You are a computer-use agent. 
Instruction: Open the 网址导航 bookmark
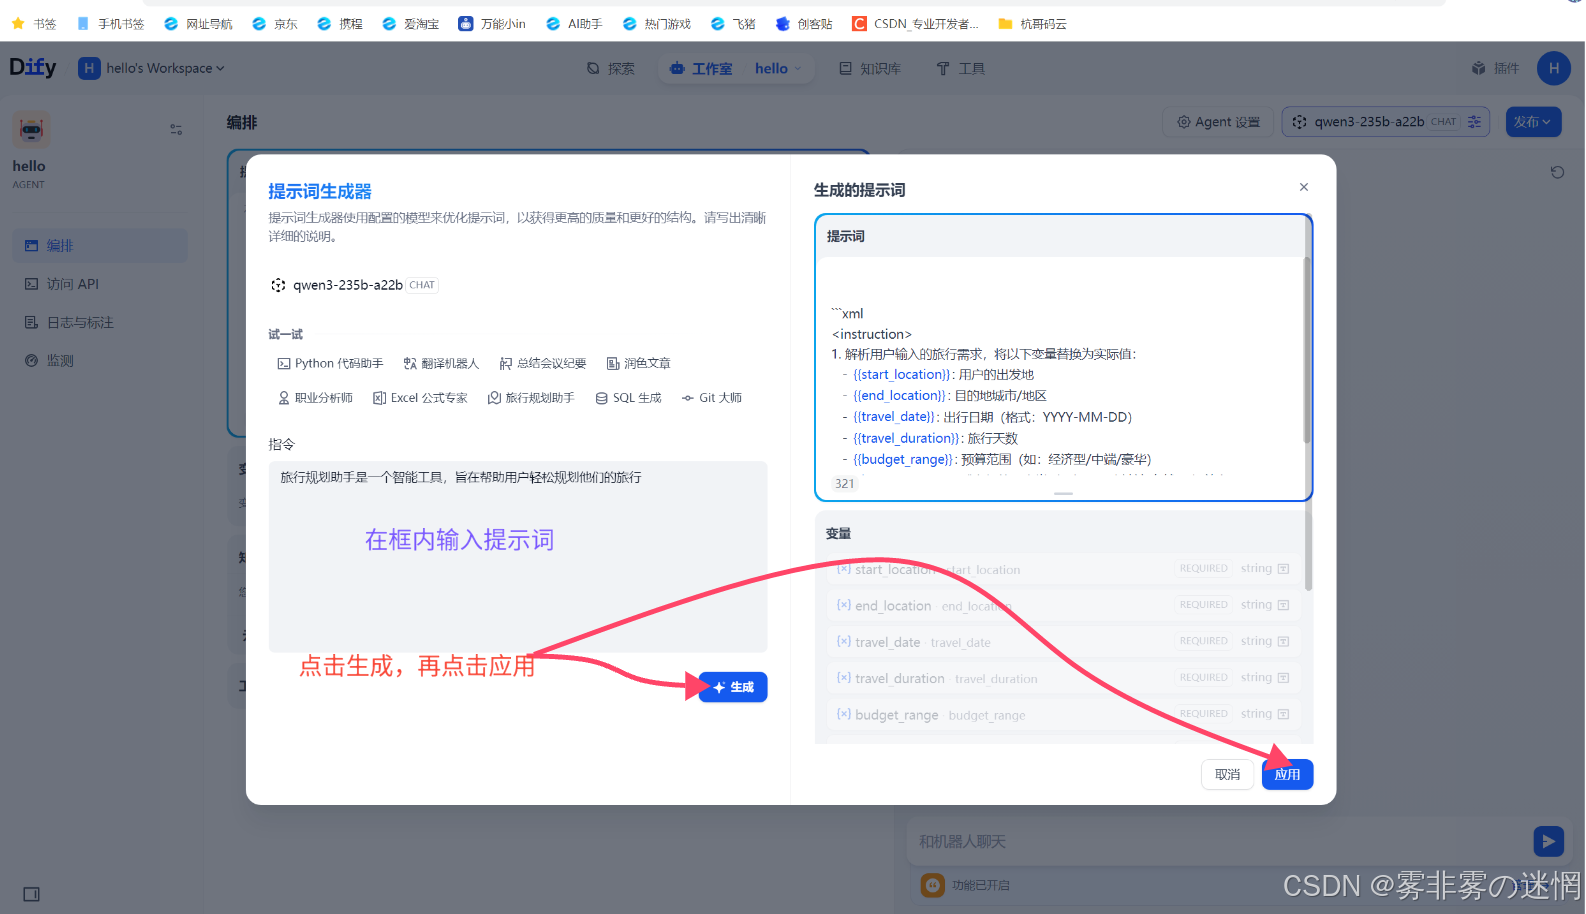[198, 23]
